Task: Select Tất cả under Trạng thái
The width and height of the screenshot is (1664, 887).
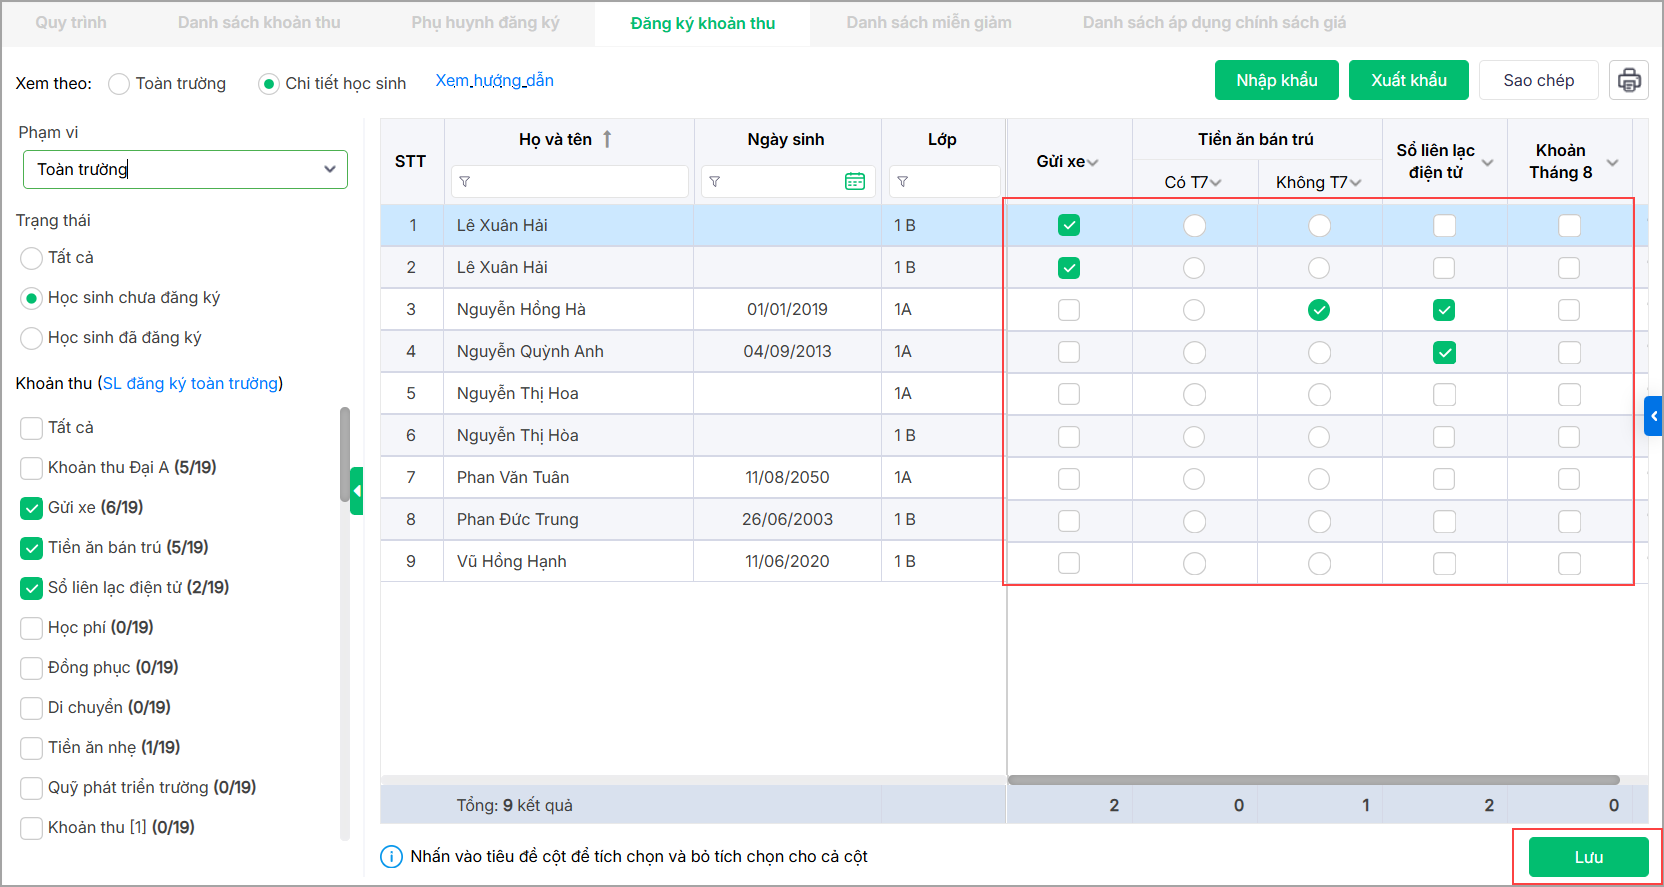Action: point(32,258)
